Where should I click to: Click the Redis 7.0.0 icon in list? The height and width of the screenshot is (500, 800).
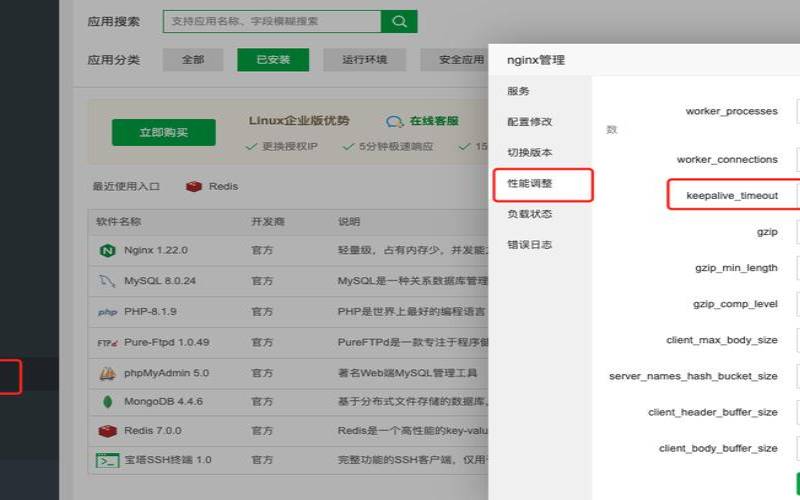pyautogui.click(x=107, y=431)
